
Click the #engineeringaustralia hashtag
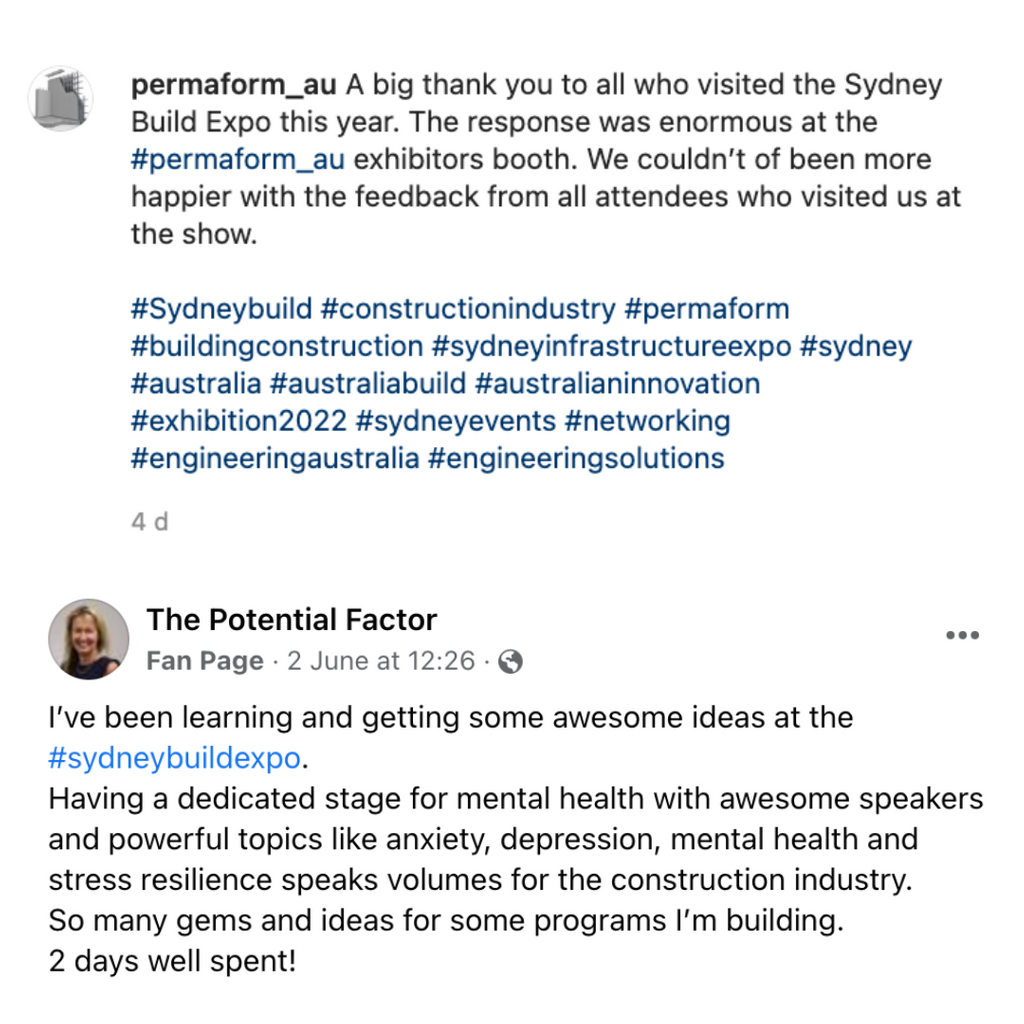[275, 458]
